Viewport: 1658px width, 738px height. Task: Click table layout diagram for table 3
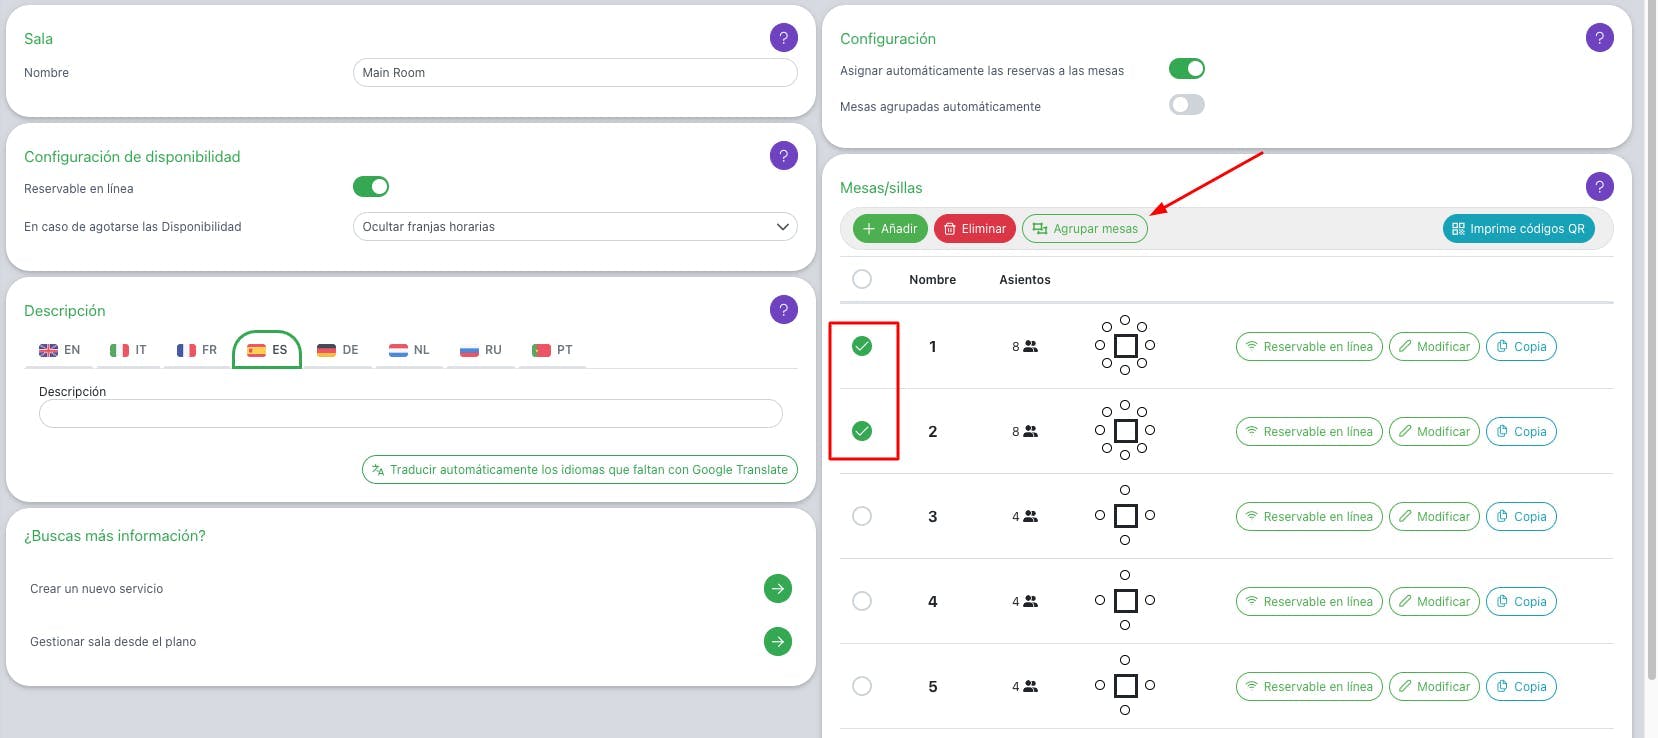tap(1125, 516)
